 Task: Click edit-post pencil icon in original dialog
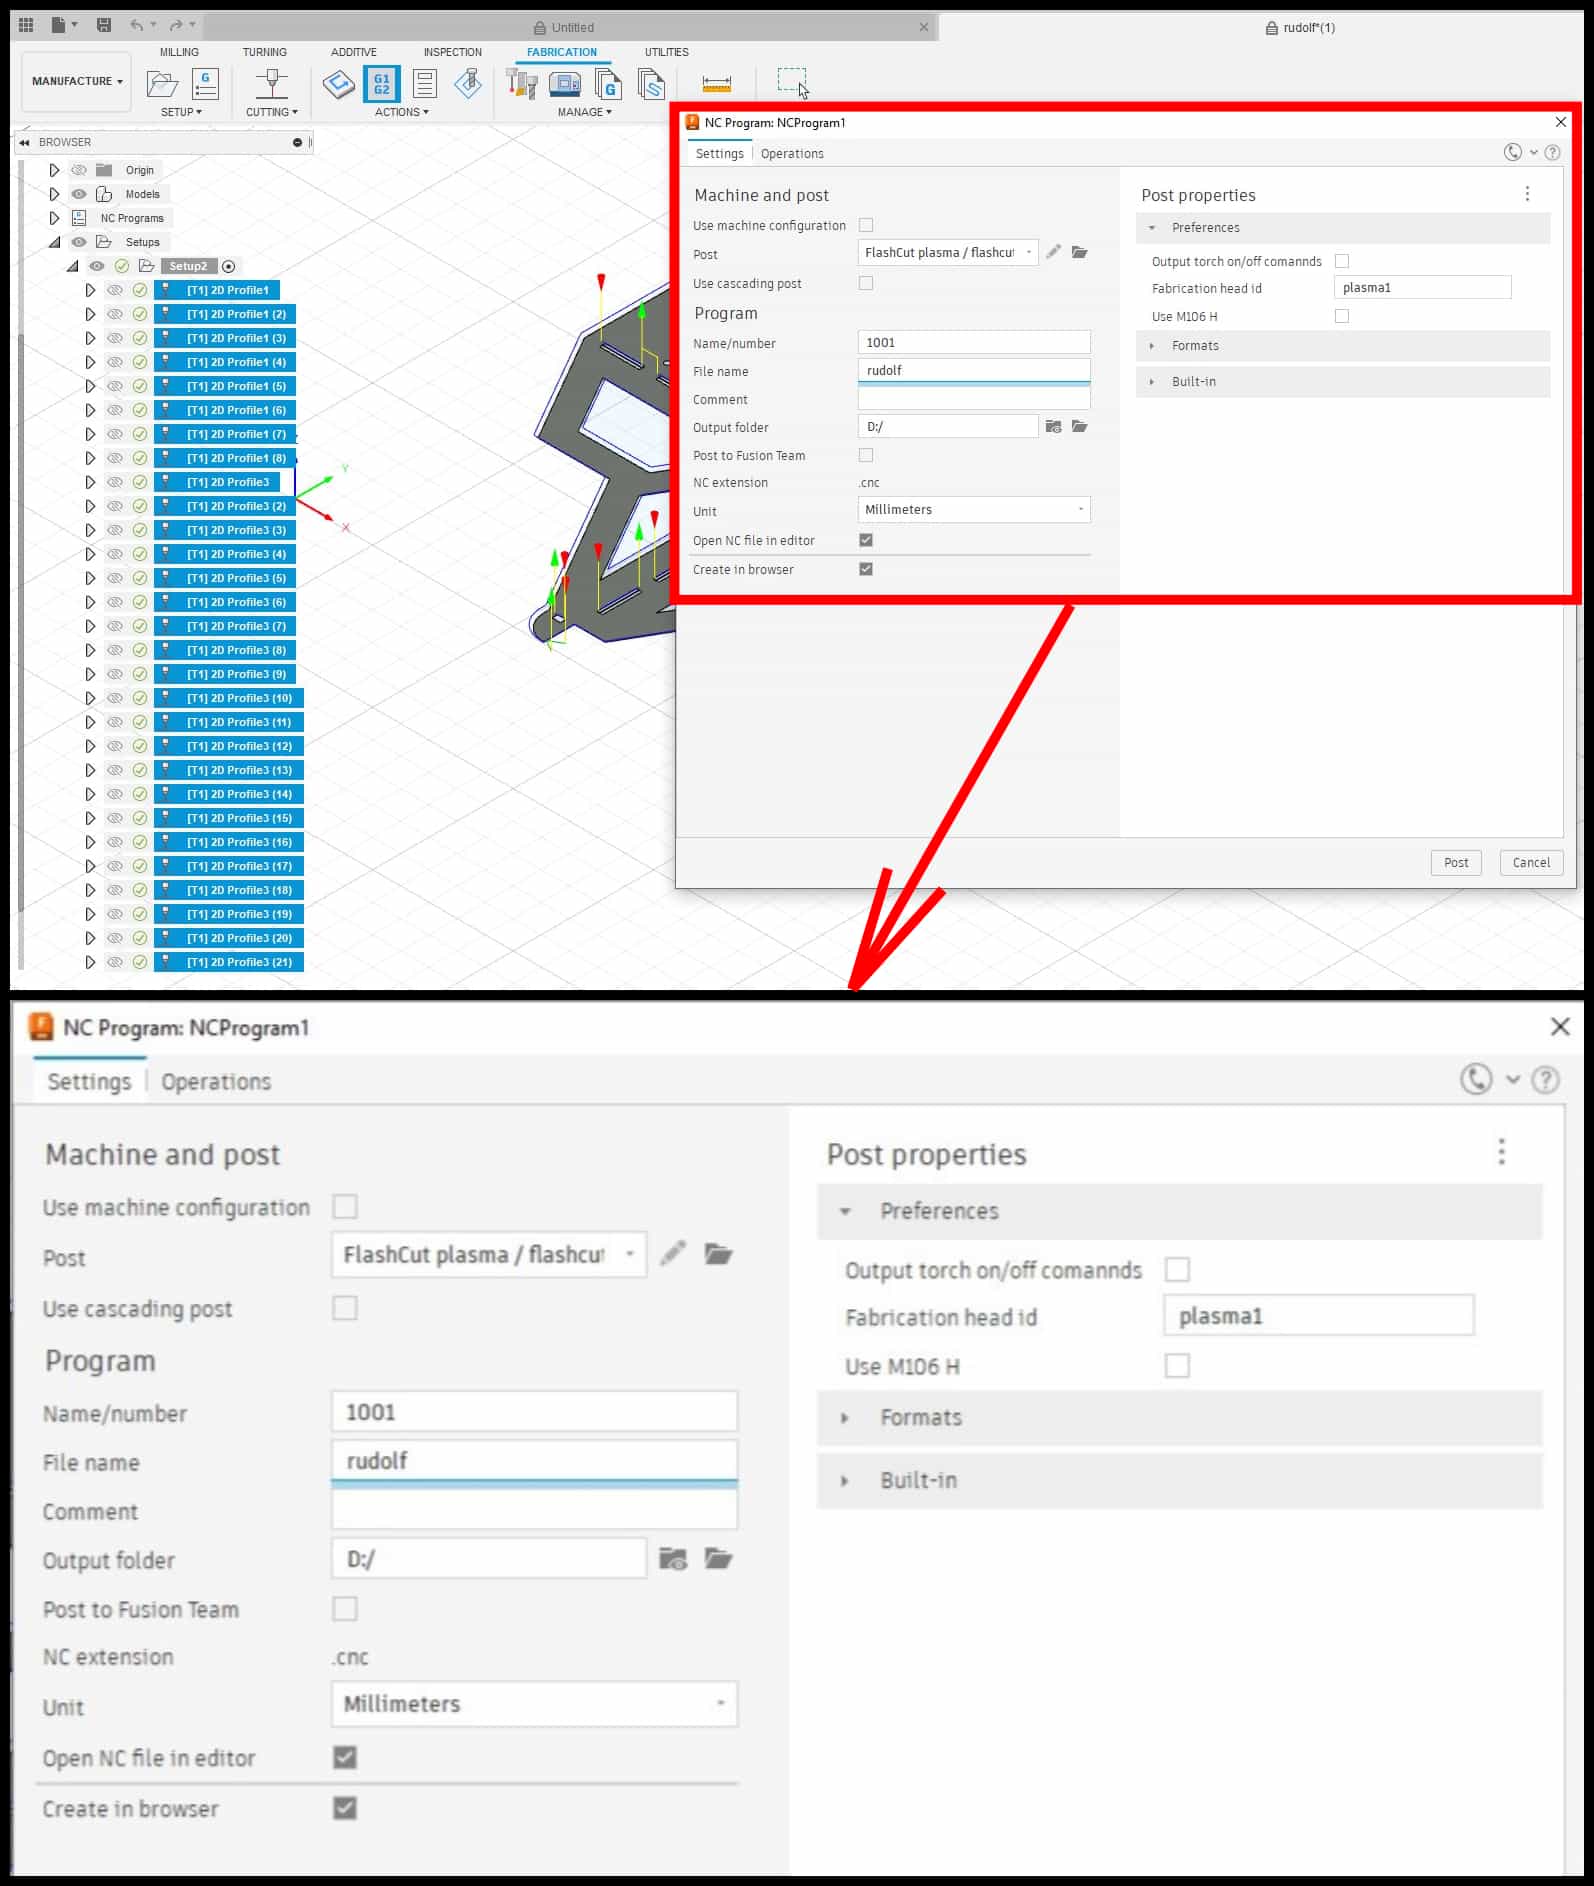1053,252
